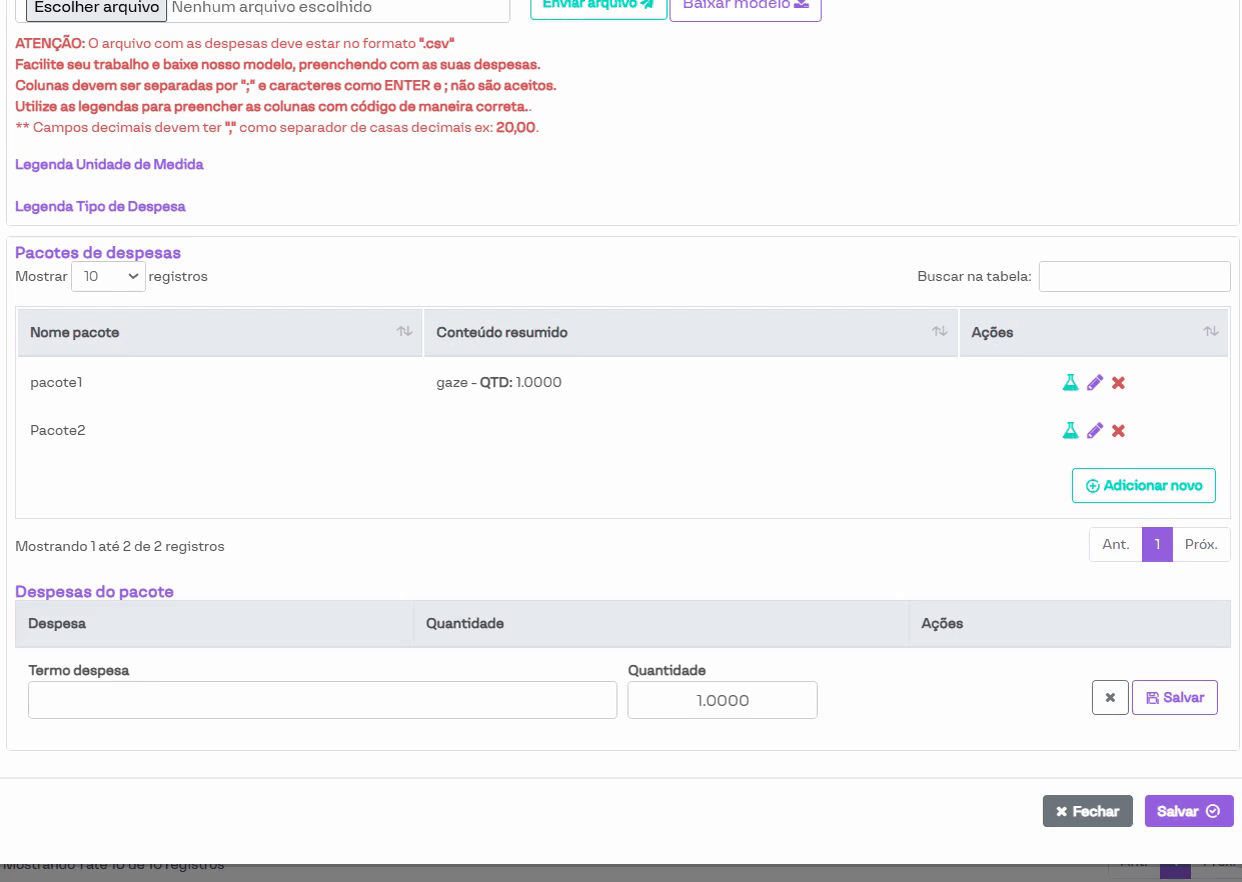Click the Baixar modelo button
Viewport: 1242px width, 882px height.
pos(745,6)
